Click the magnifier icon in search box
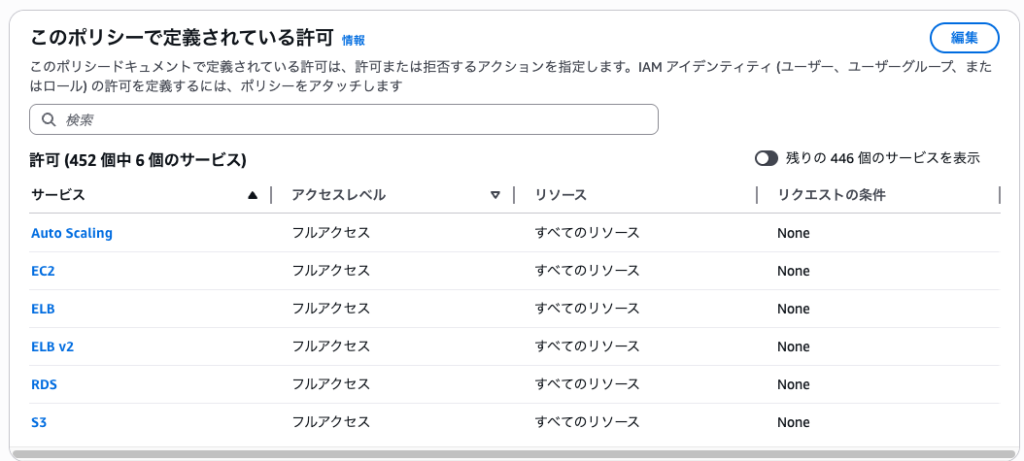Screen dimensions: 1024x461 coord(48,120)
